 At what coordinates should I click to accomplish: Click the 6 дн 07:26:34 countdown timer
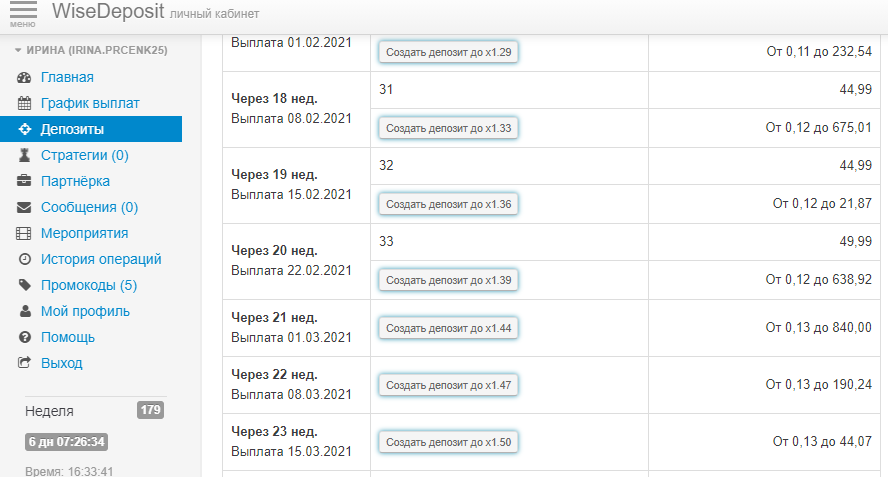[68, 441]
